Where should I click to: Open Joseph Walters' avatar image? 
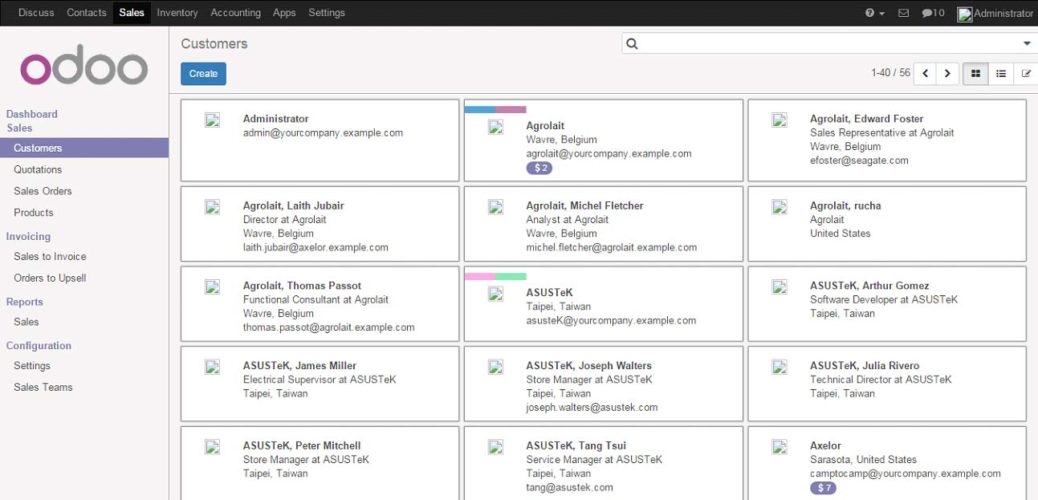point(496,366)
